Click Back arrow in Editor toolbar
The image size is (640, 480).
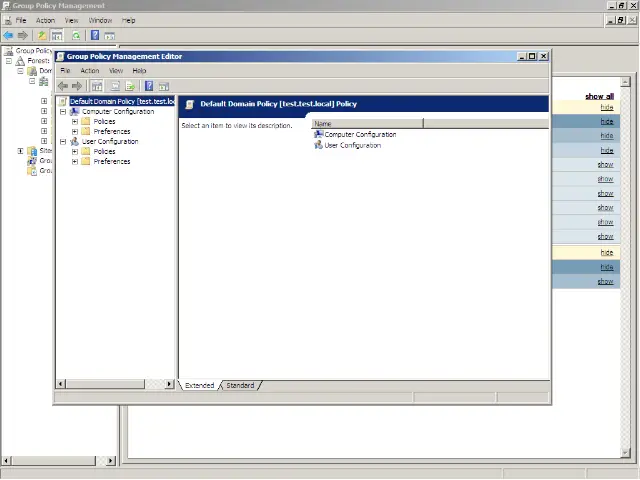point(62,86)
